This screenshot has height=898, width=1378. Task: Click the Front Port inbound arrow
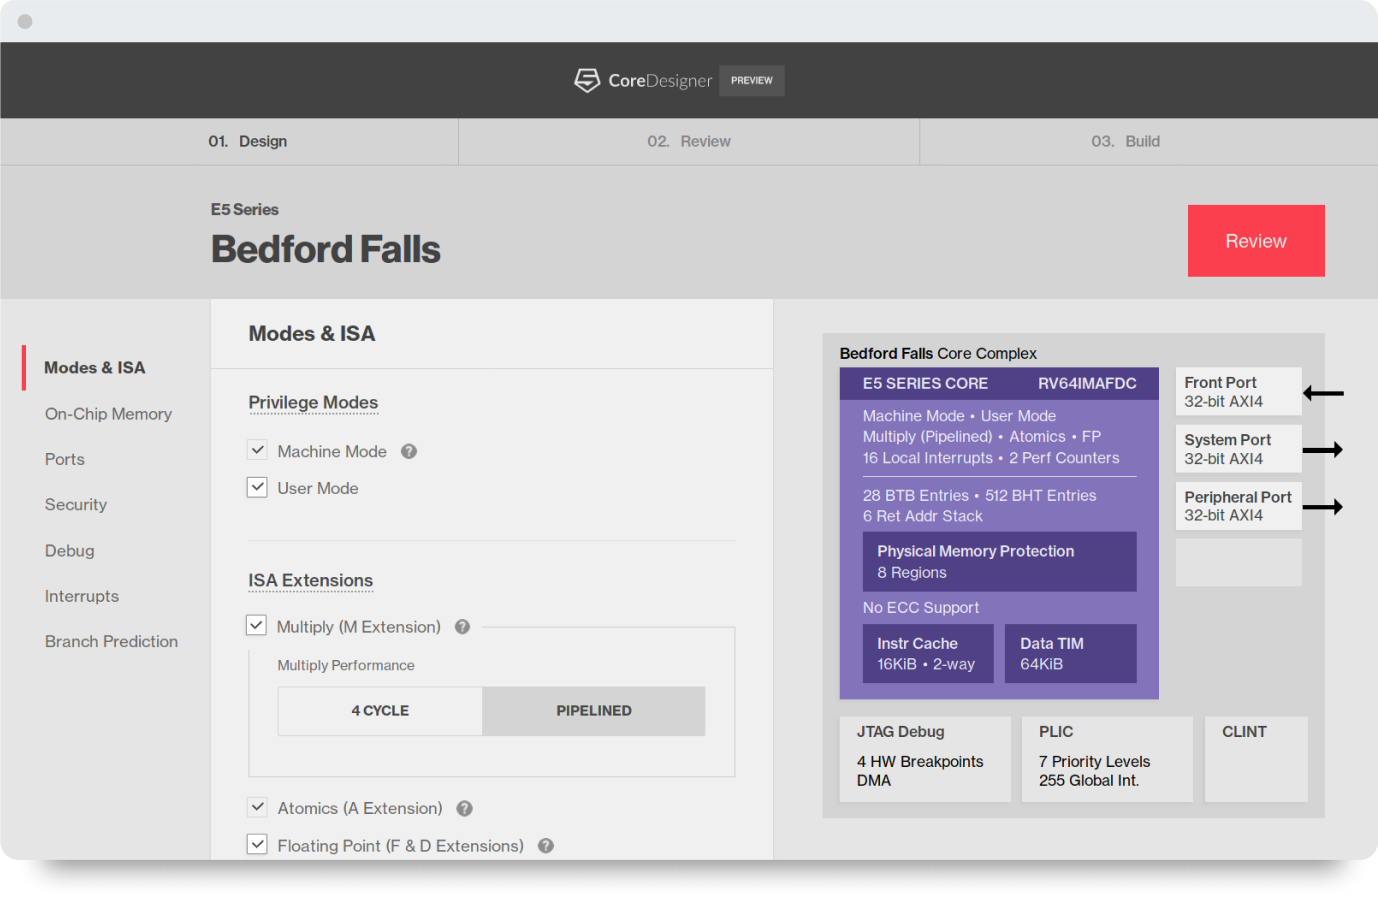1323,393
